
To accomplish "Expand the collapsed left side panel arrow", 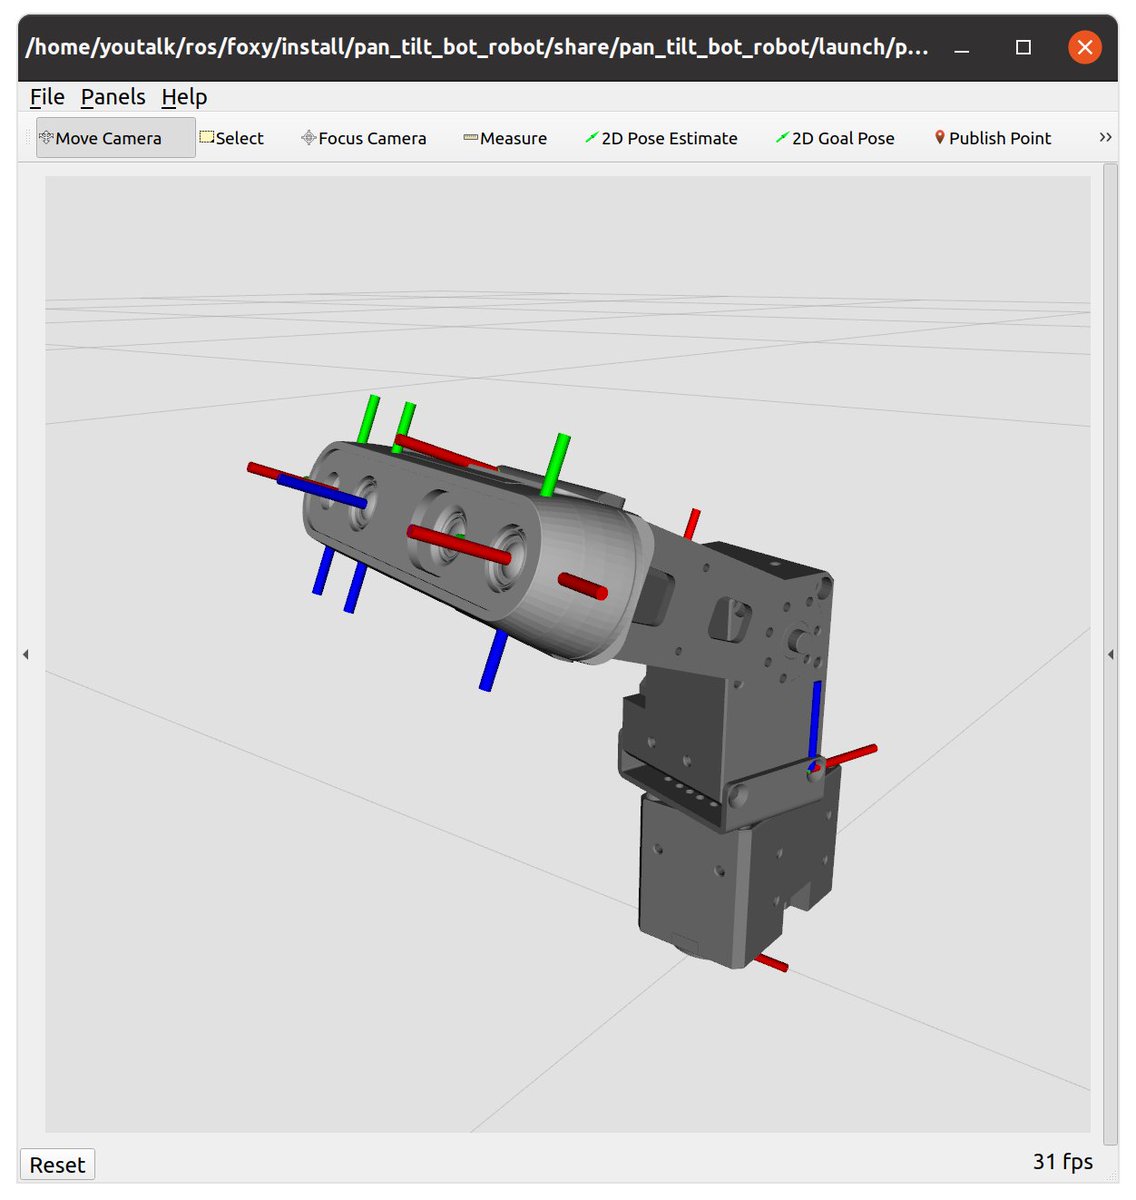I will [x=25, y=654].
